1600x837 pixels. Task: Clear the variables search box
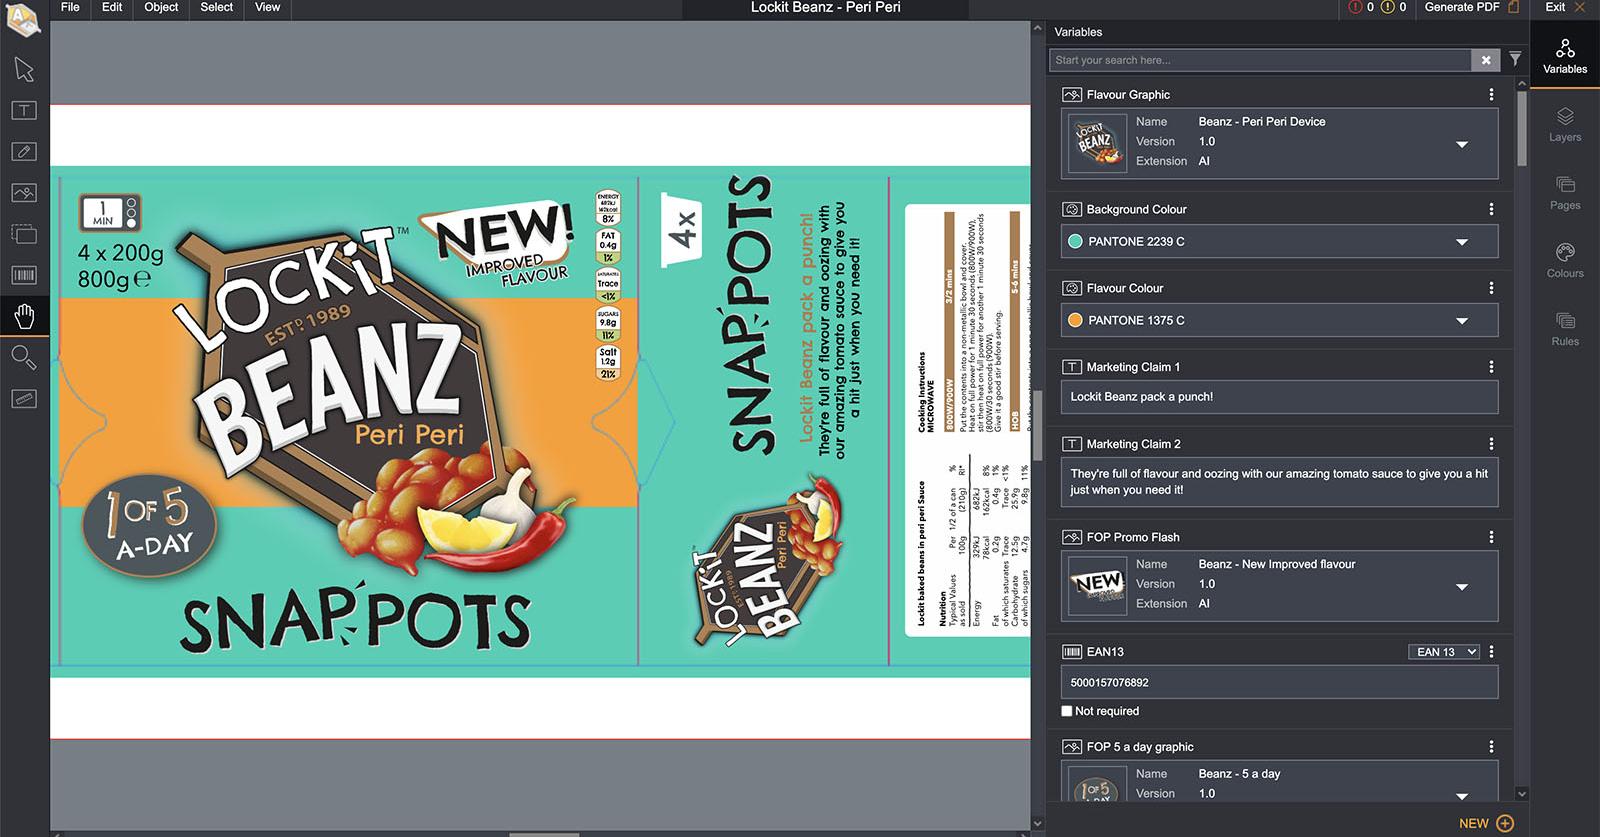[1486, 60]
